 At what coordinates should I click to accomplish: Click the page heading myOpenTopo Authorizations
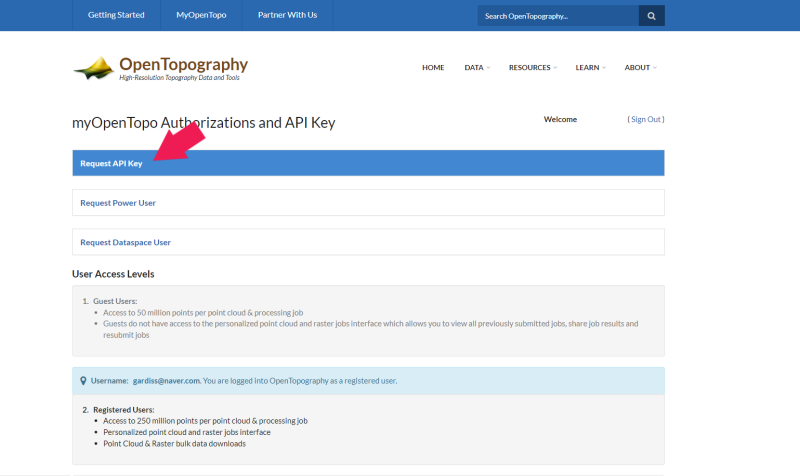[204, 122]
